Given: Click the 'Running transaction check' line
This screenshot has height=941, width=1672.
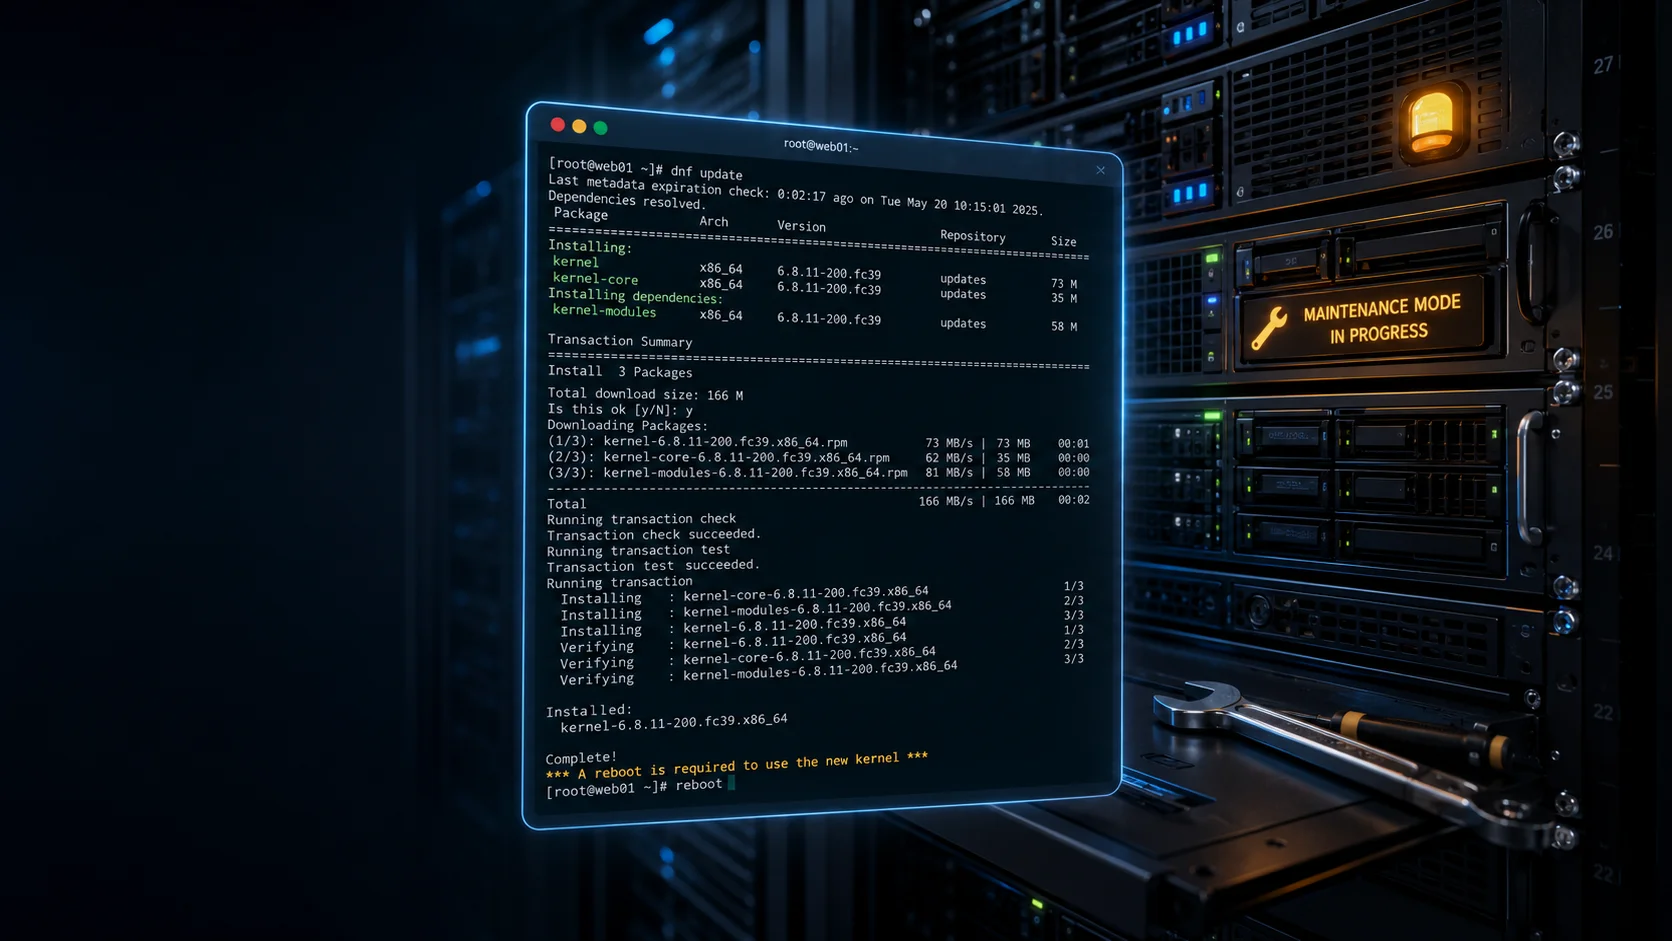Looking at the screenshot, I should (641, 519).
